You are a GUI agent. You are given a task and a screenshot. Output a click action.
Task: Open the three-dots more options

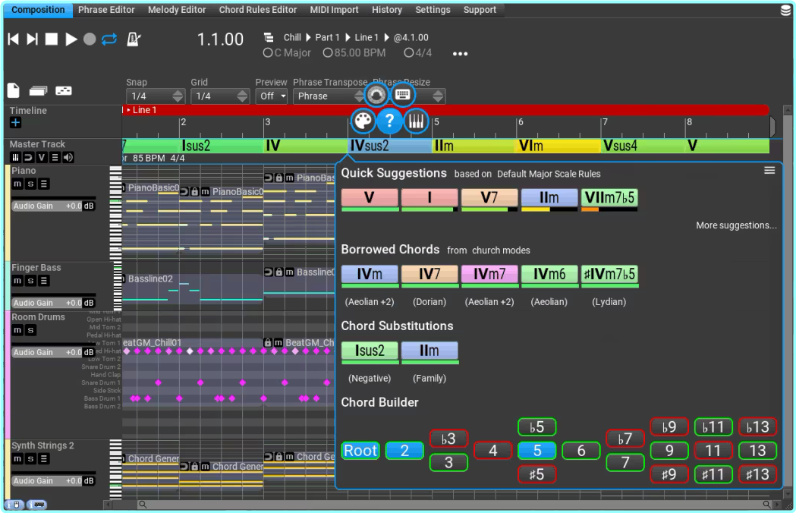[460, 54]
